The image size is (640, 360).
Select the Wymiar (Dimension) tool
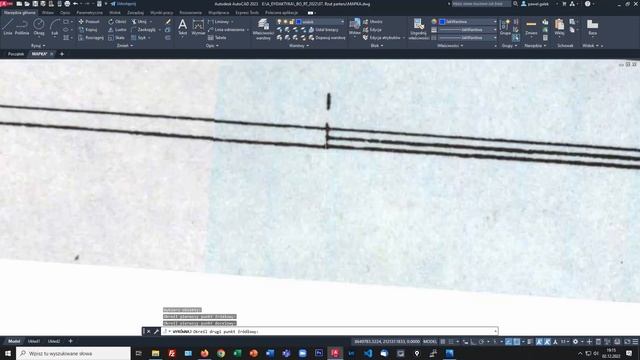[x=198, y=27]
